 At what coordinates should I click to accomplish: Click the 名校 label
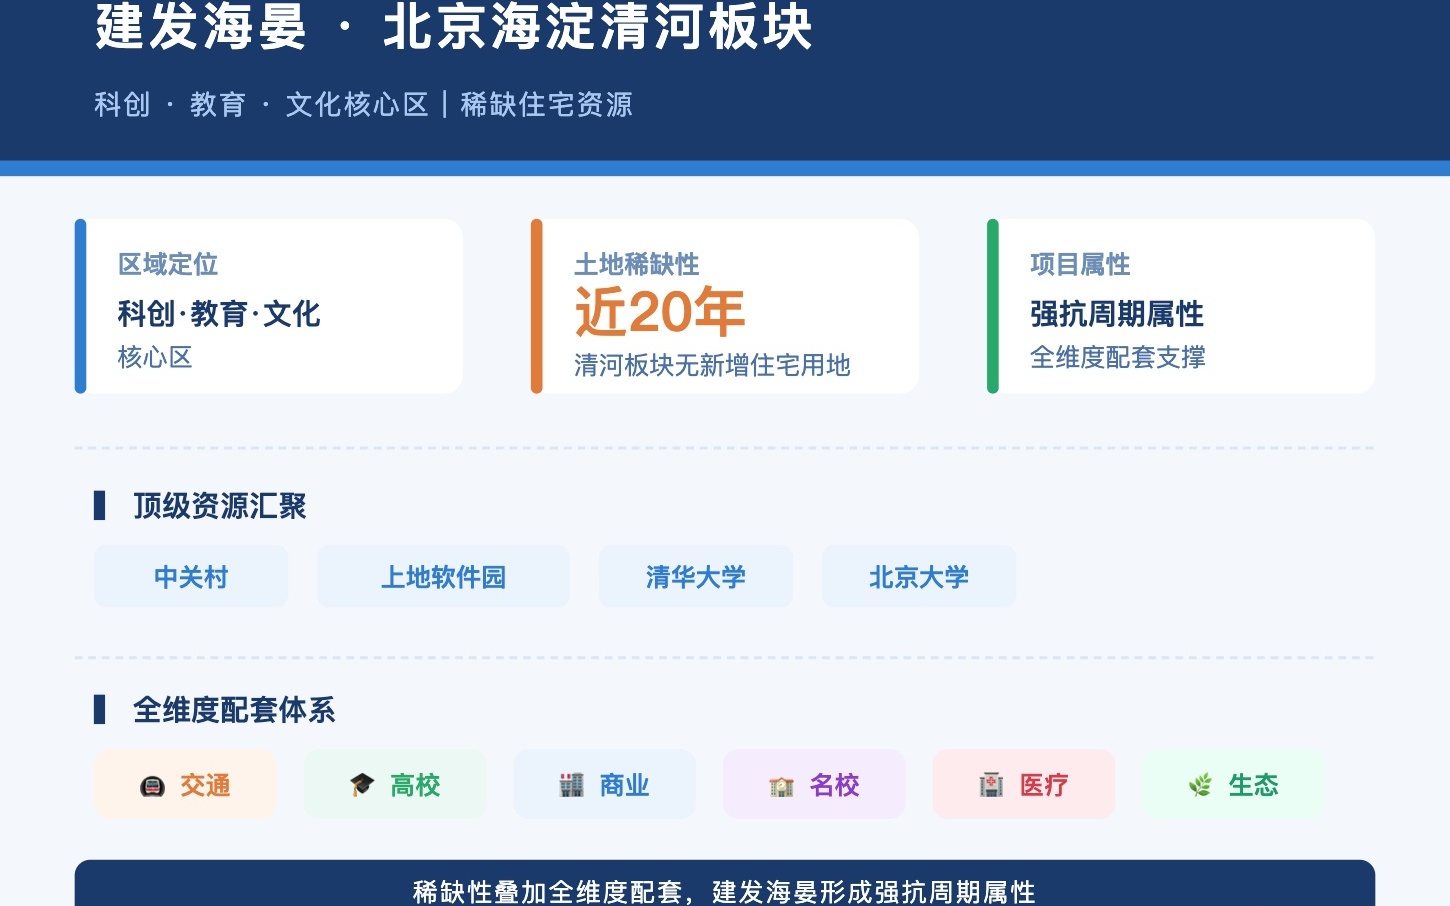click(835, 785)
